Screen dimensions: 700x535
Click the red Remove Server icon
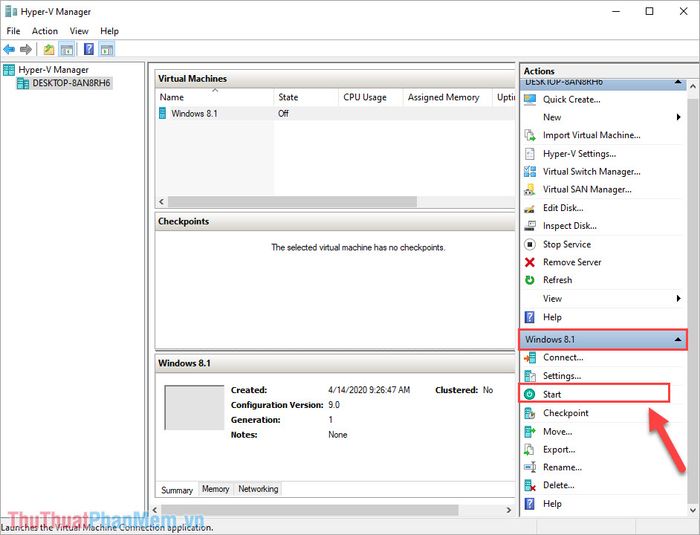(530, 262)
